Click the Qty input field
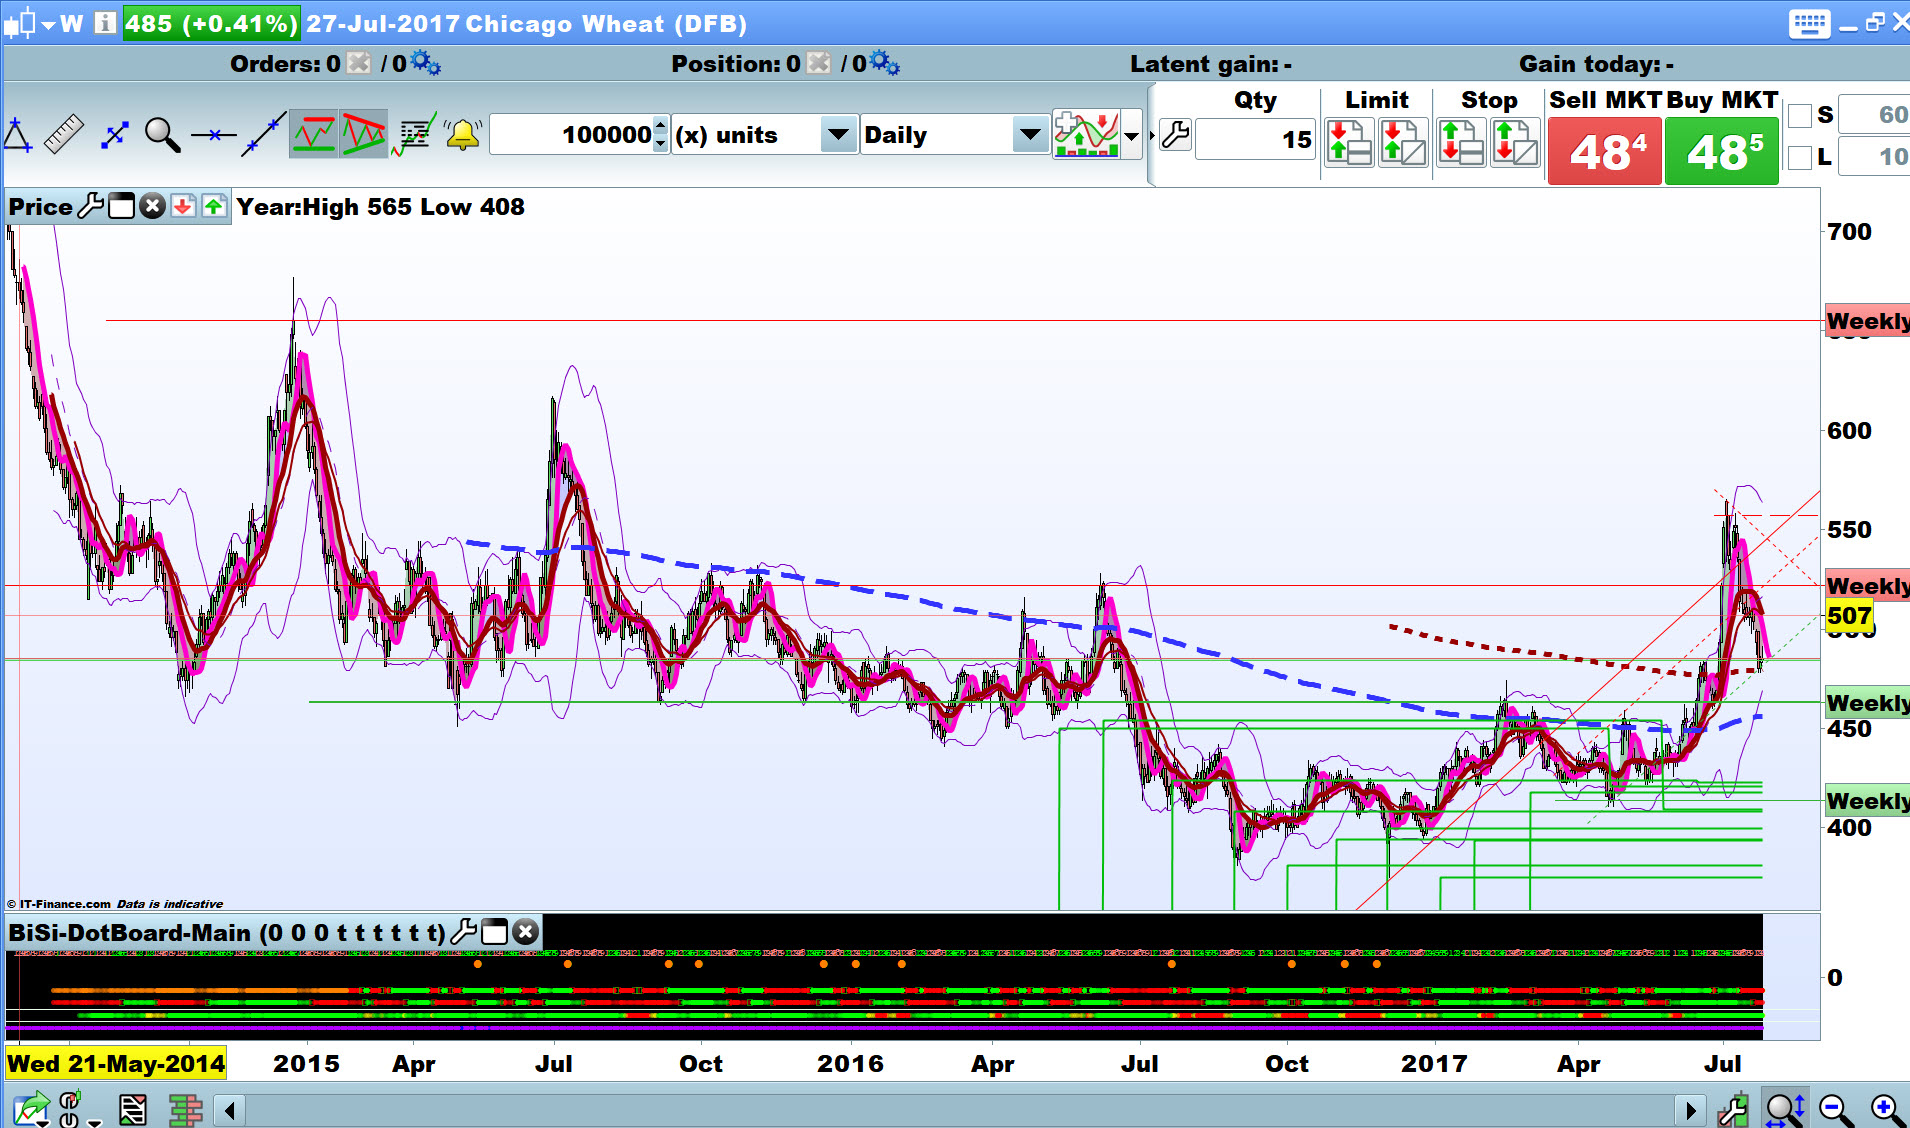 (1255, 139)
